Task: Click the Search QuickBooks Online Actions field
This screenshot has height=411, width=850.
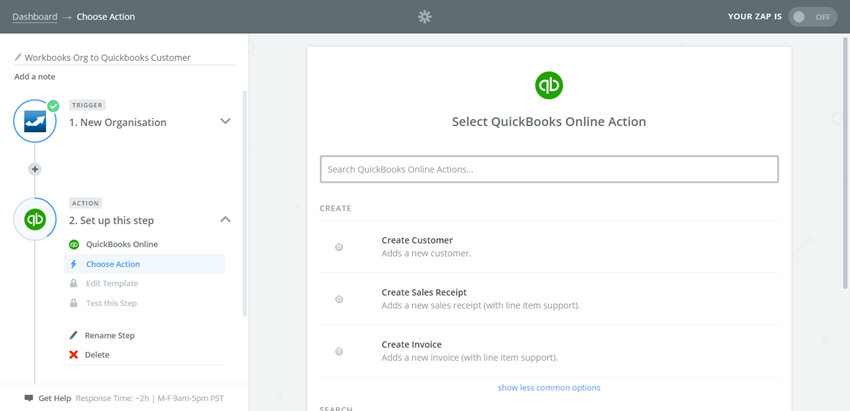Action: (549, 169)
